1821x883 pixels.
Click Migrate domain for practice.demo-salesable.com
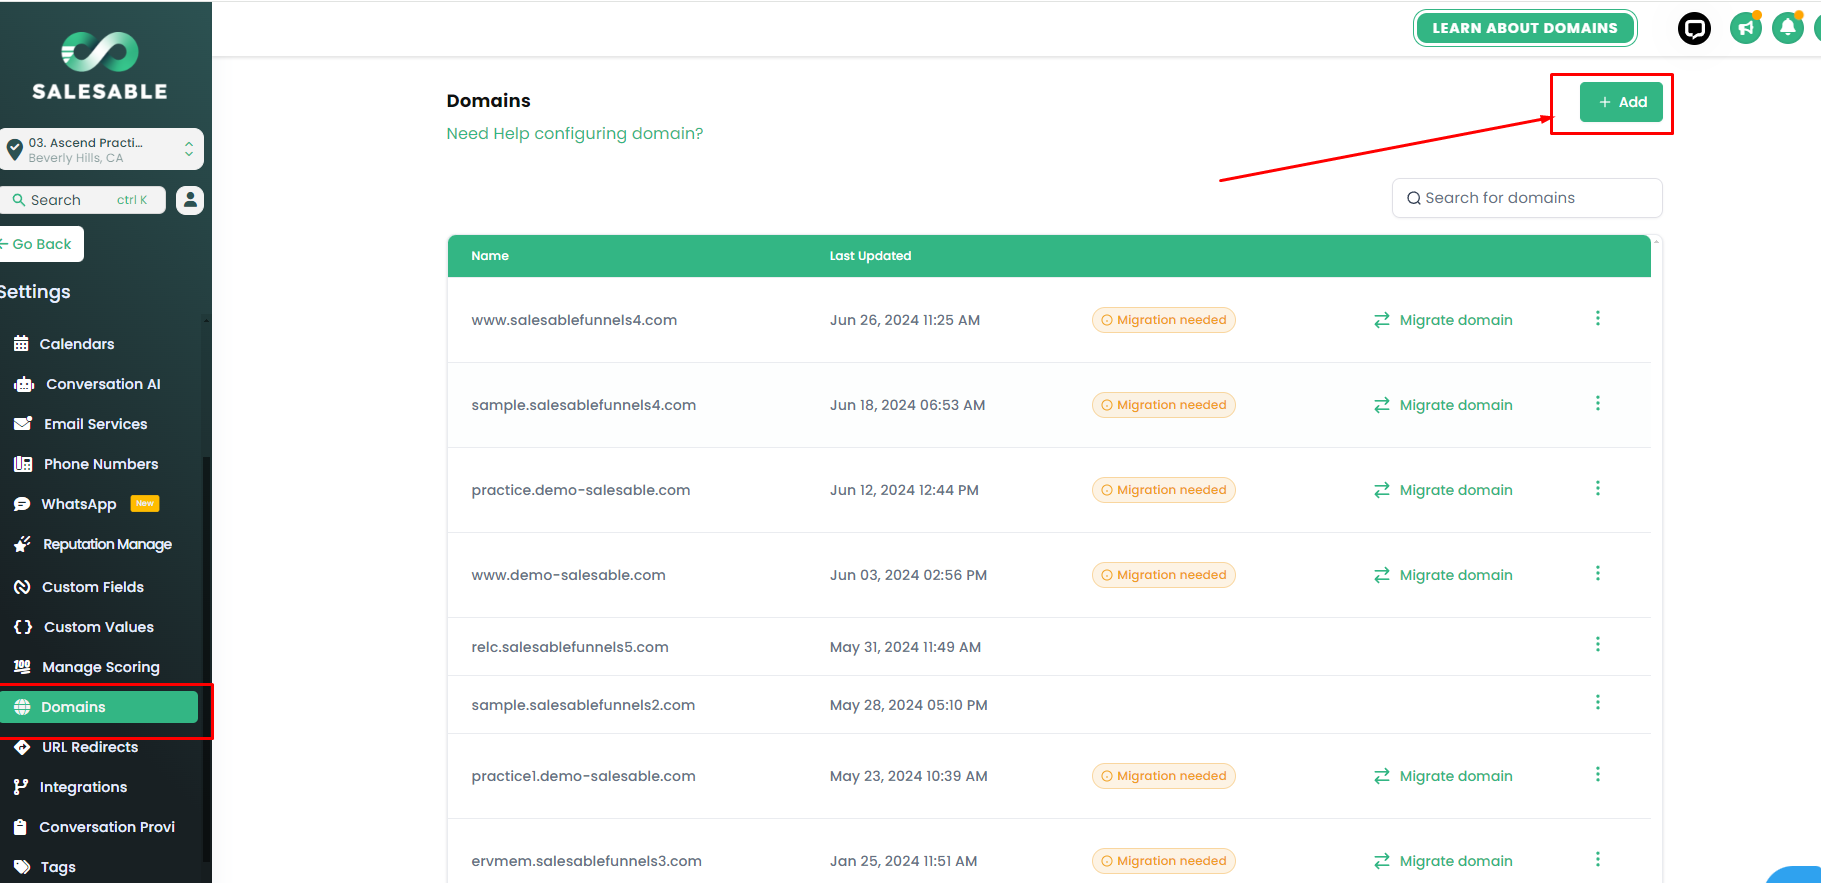[1443, 490]
